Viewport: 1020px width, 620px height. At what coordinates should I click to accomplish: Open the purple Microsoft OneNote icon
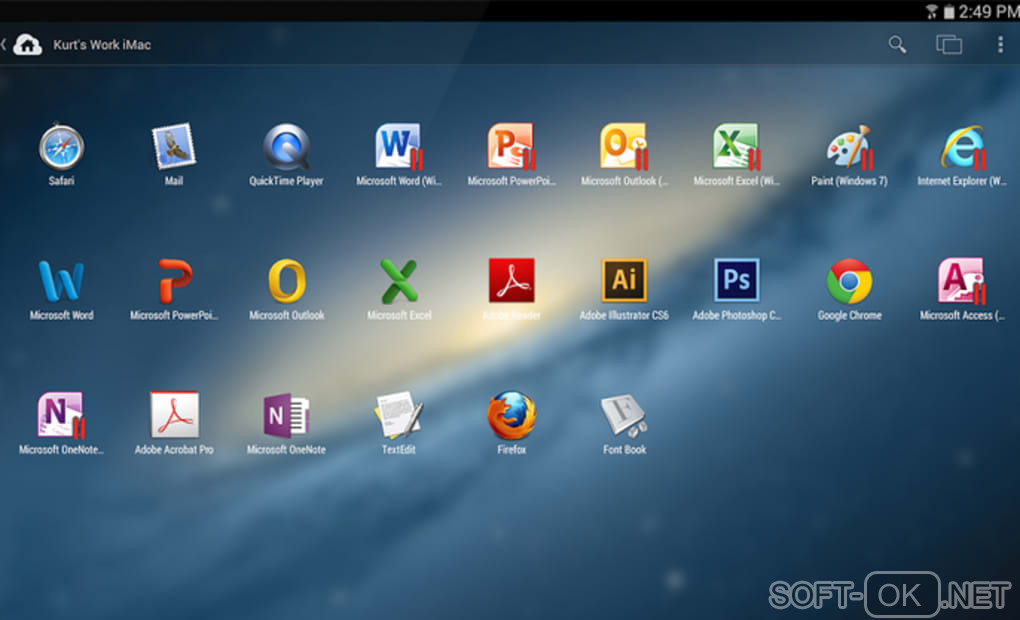click(286, 415)
